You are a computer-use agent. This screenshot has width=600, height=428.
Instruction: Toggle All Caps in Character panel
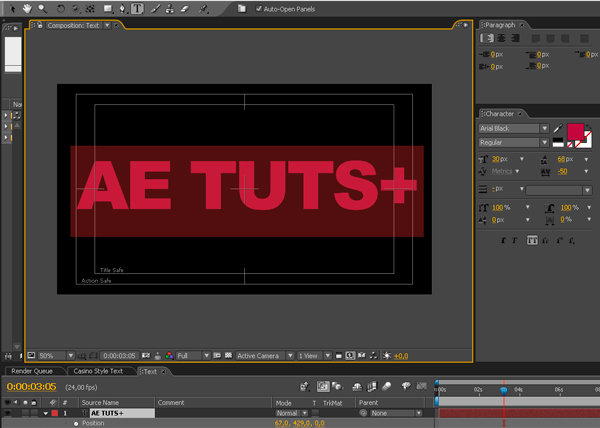tap(532, 240)
